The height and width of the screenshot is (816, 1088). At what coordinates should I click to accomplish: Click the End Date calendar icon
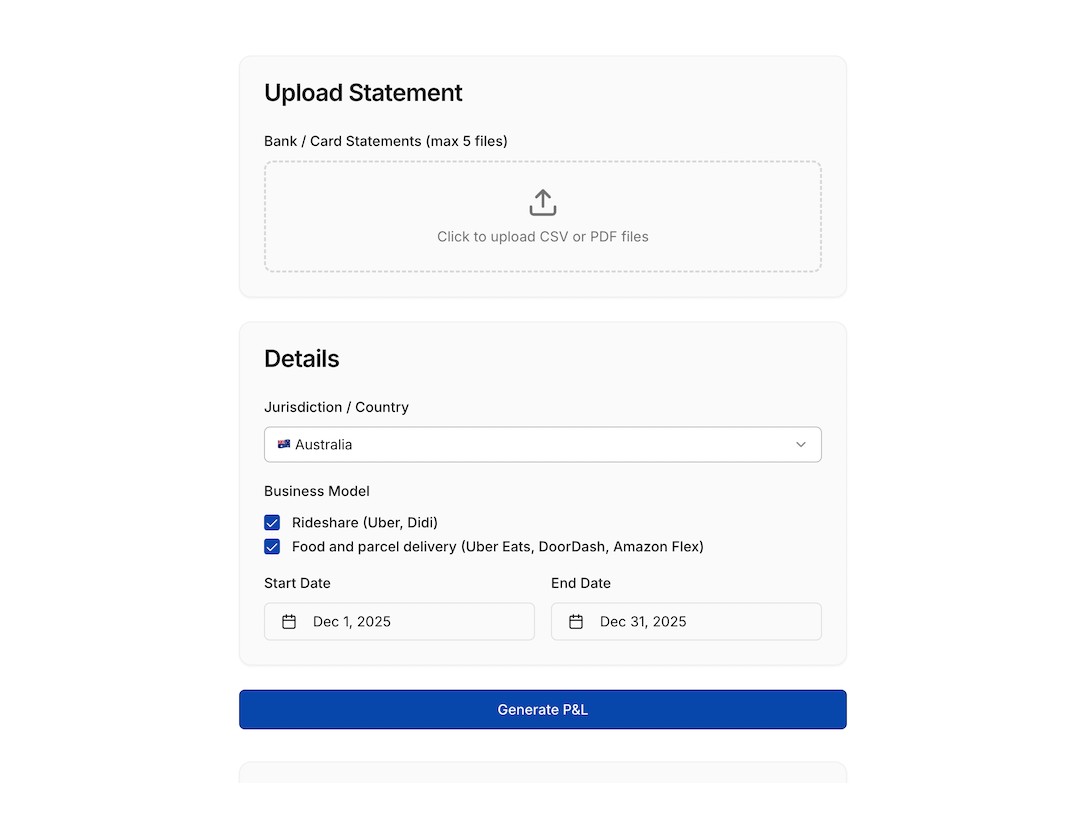576,622
